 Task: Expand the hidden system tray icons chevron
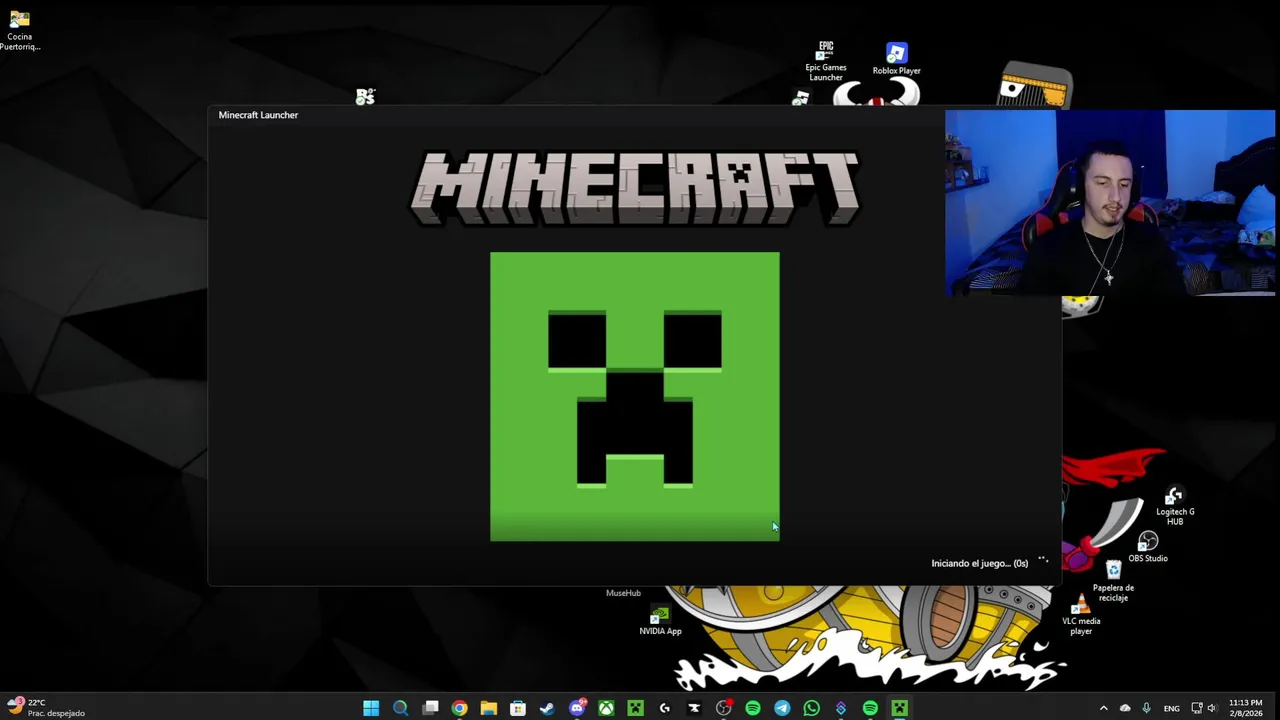click(x=1103, y=708)
